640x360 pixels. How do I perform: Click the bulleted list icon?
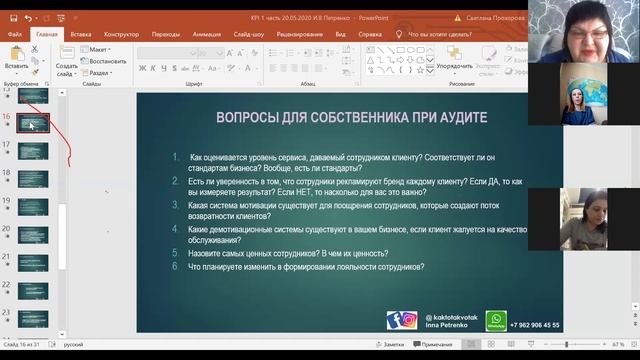click(x=273, y=53)
